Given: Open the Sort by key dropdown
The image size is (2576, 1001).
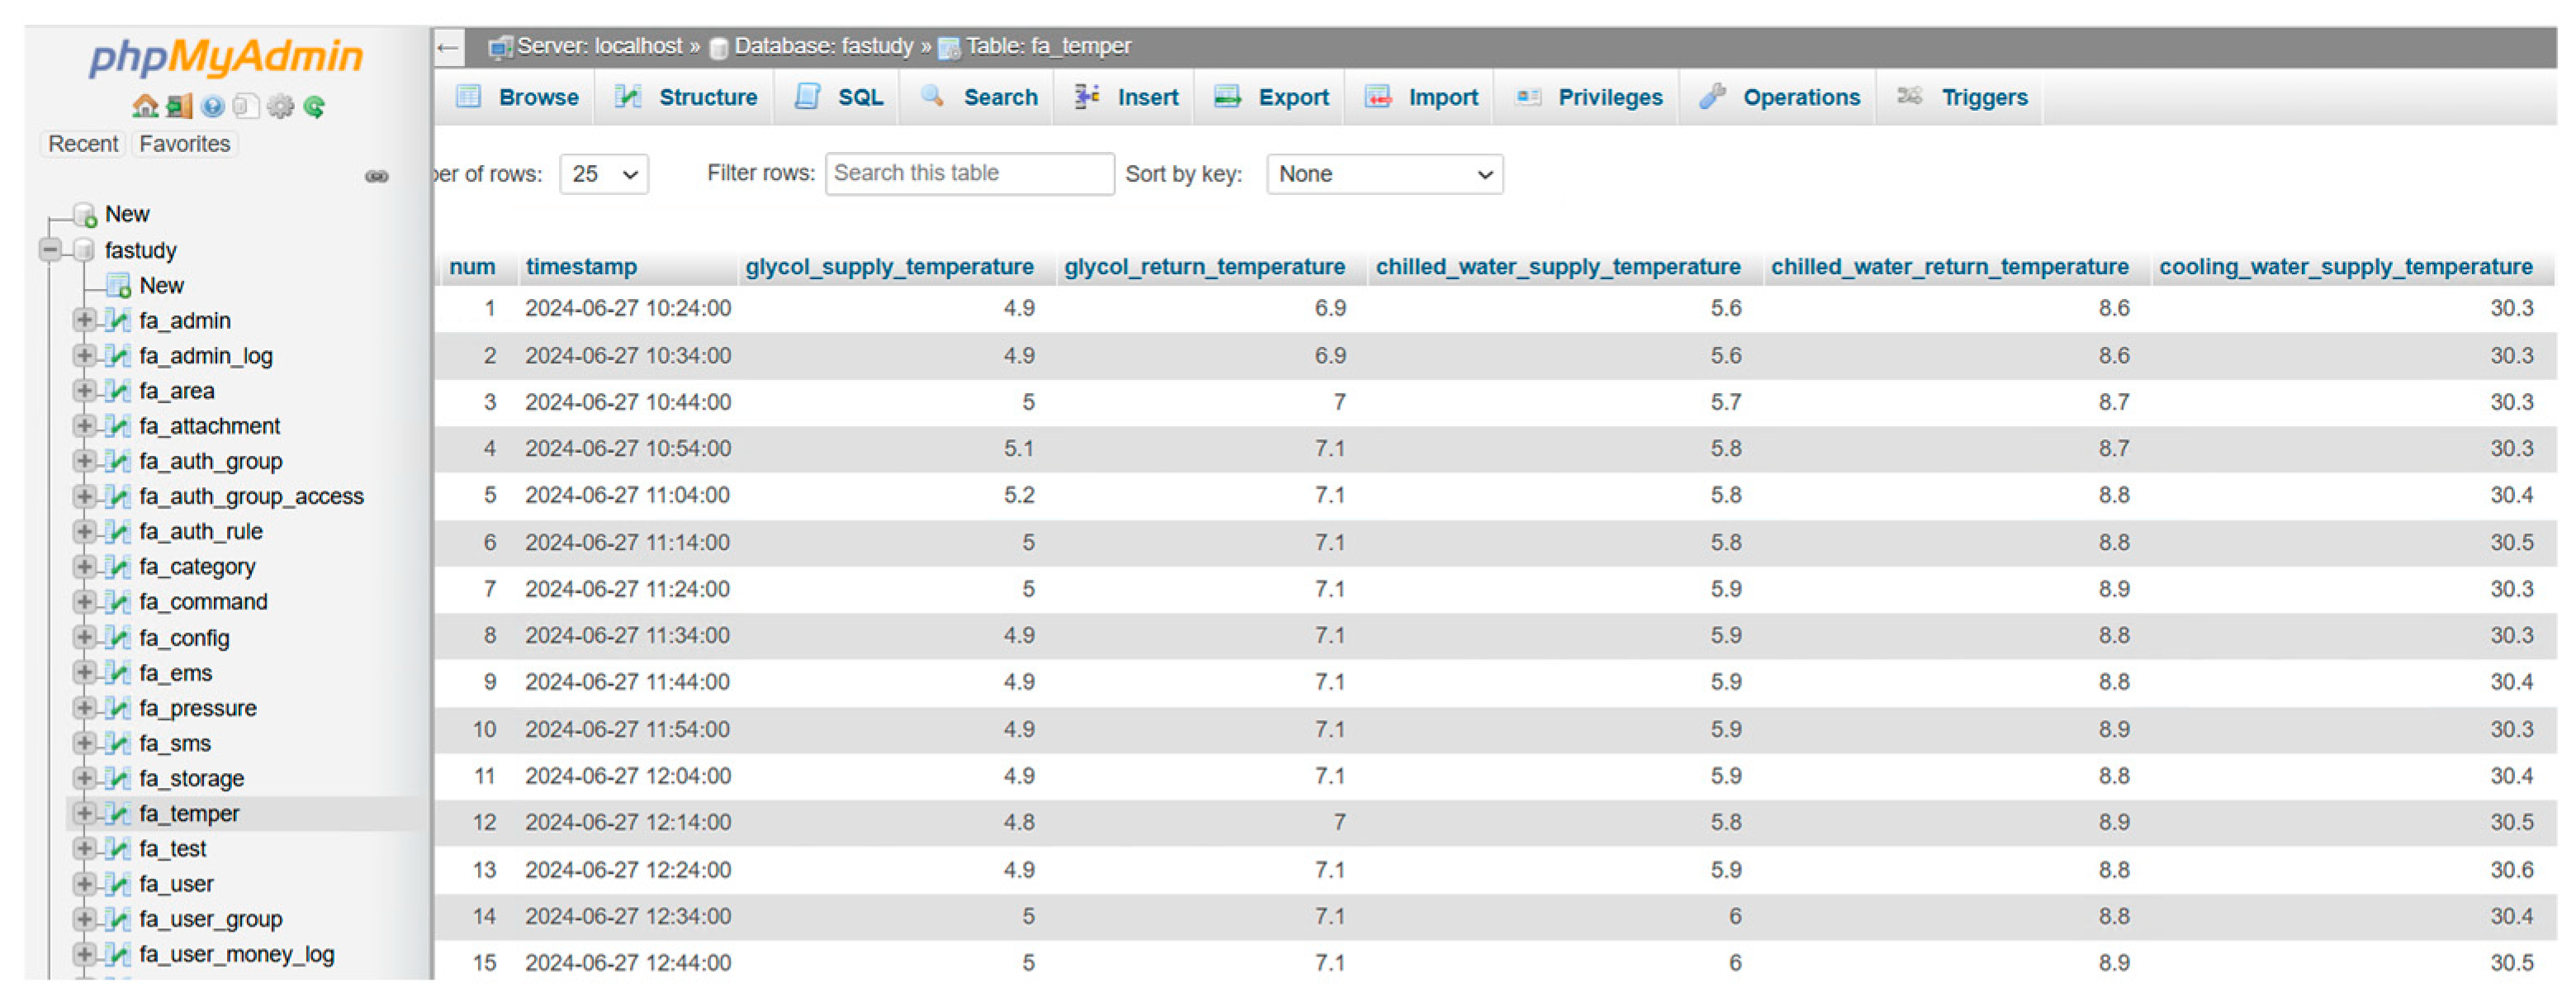Looking at the screenshot, I should pos(1384,175).
